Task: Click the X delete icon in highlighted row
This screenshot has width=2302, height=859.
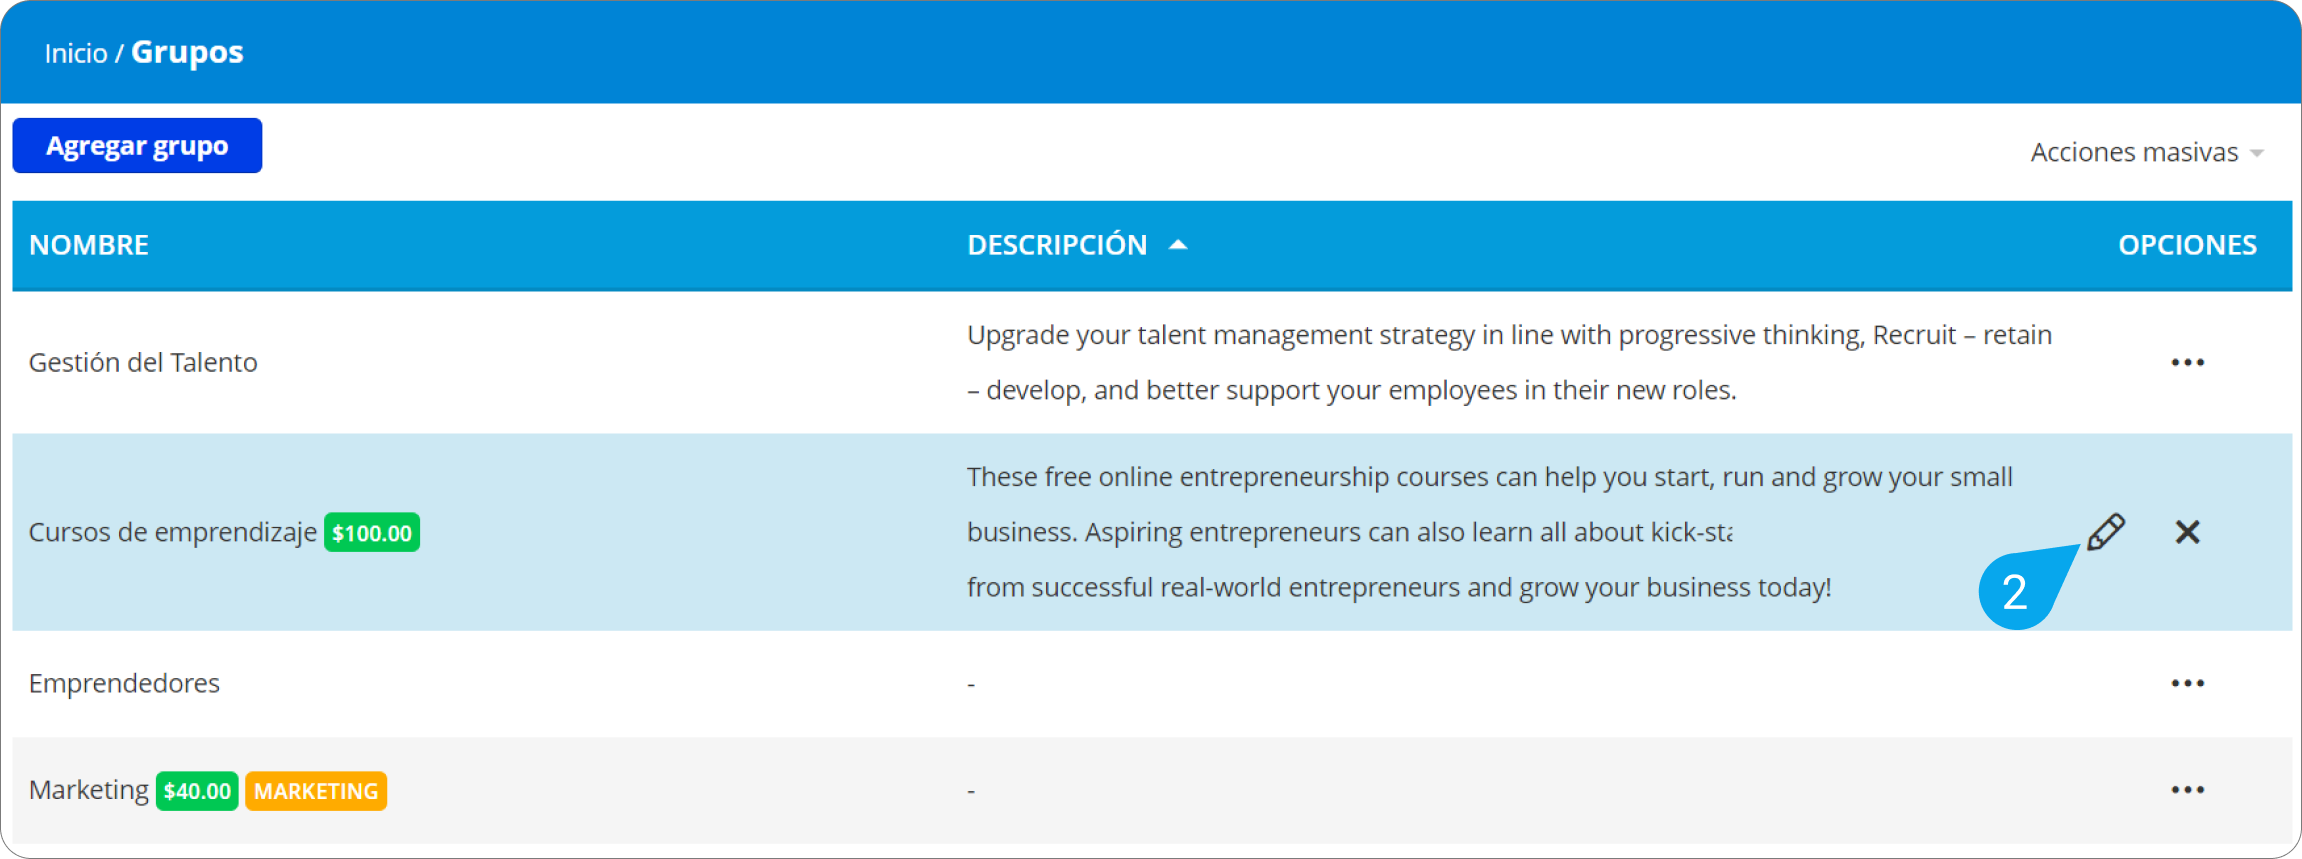Action: click(x=2187, y=532)
